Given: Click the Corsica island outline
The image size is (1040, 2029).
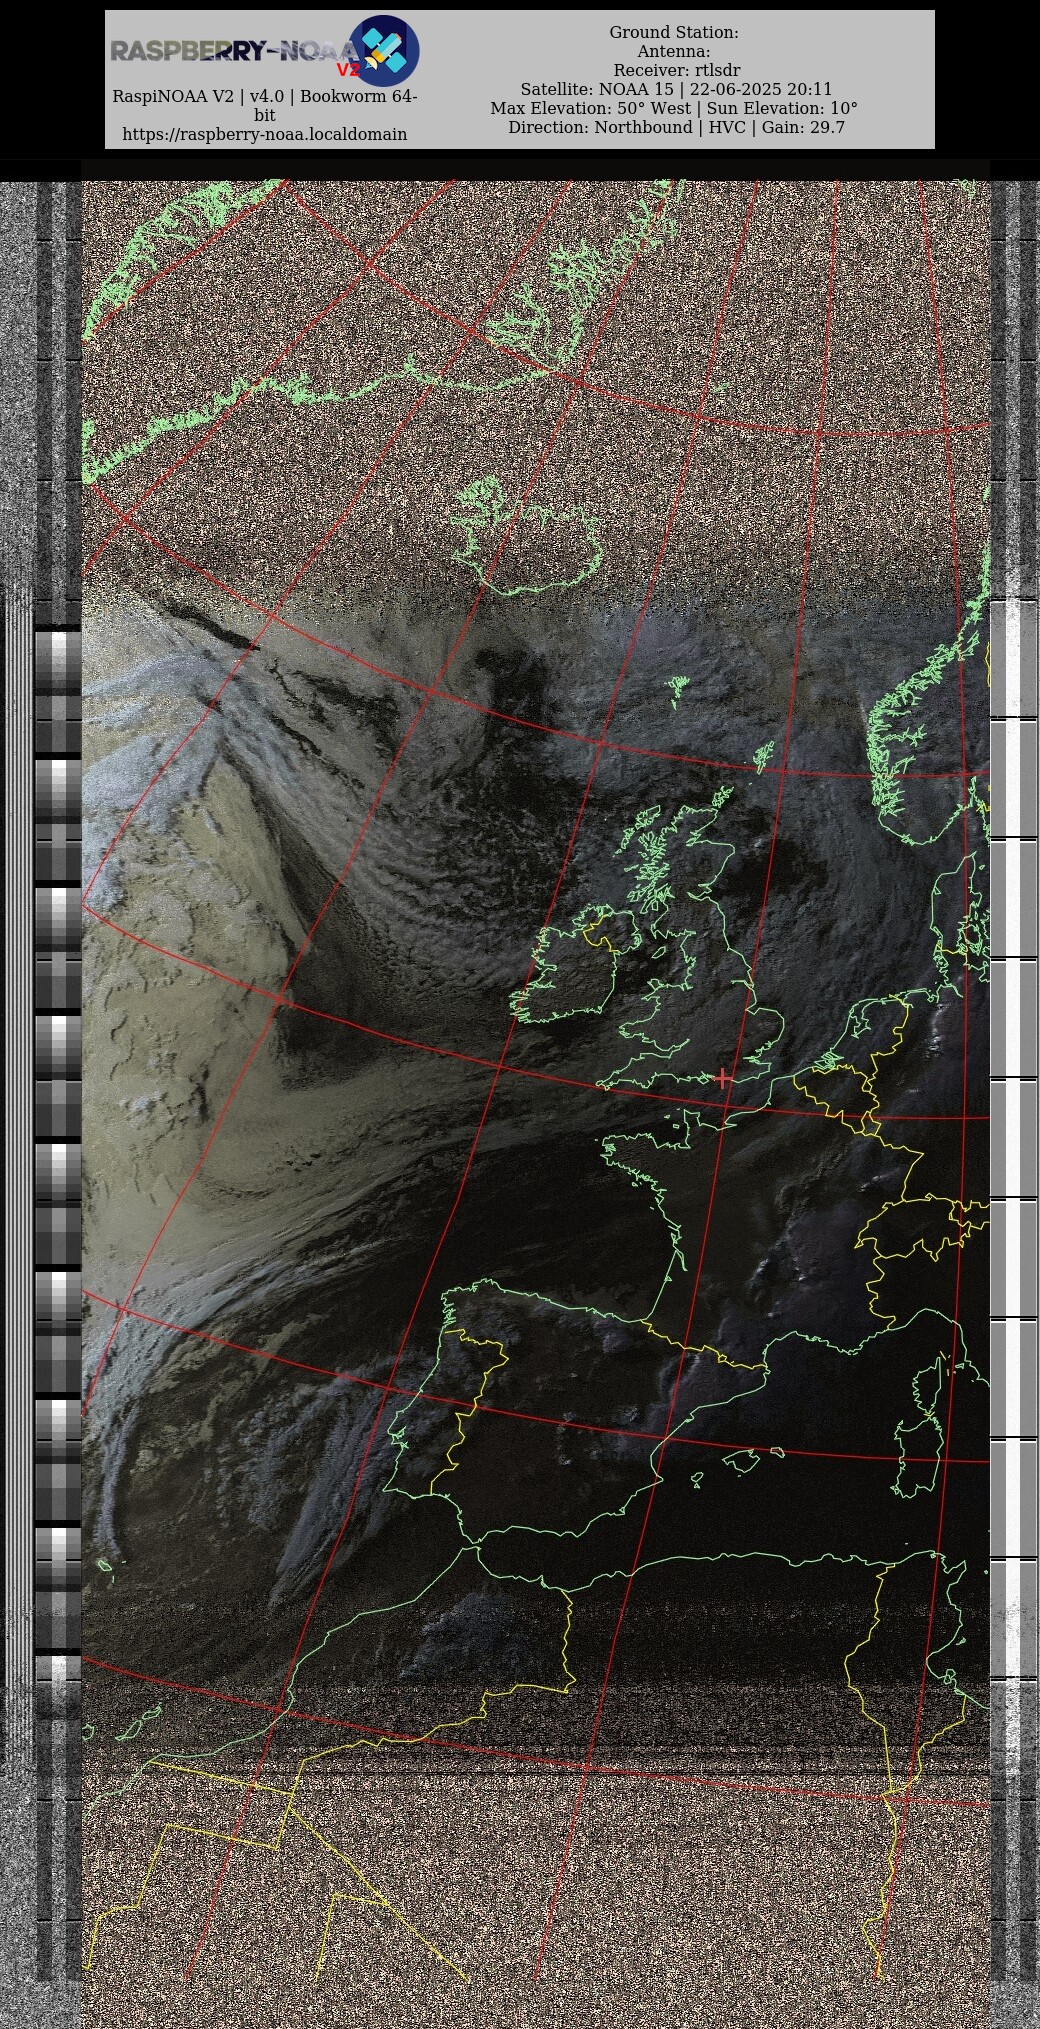Looking at the screenshot, I should pyautogui.click(x=929, y=1385).
